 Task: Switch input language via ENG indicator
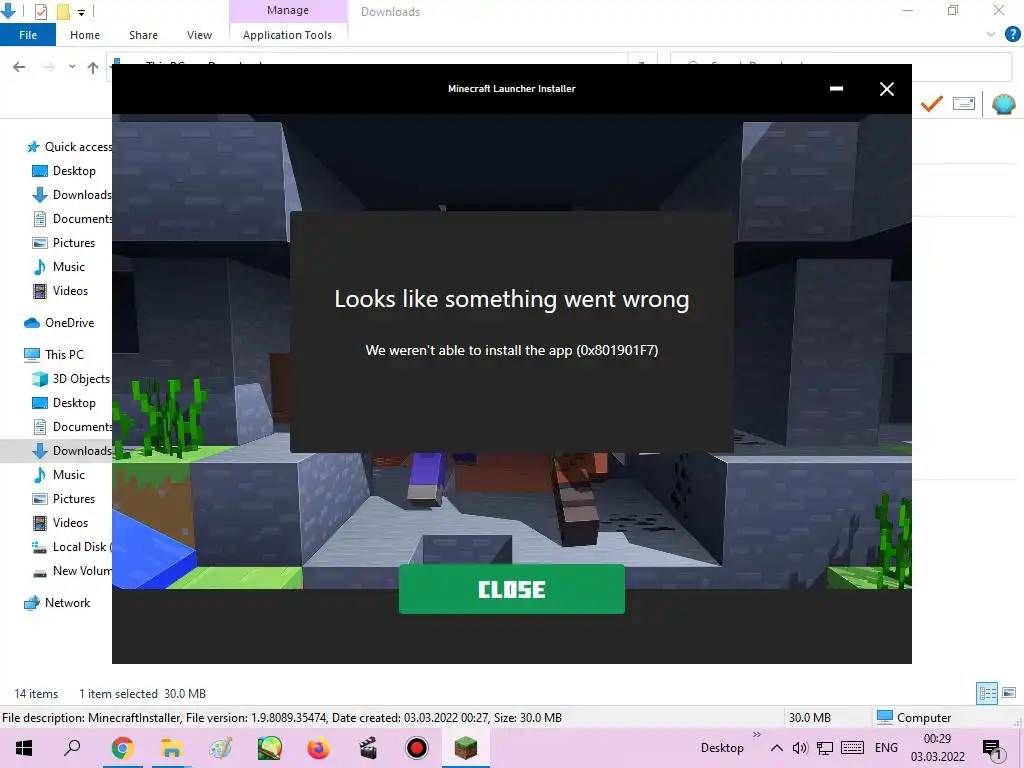pyautogui.click(x=886, y=748)
